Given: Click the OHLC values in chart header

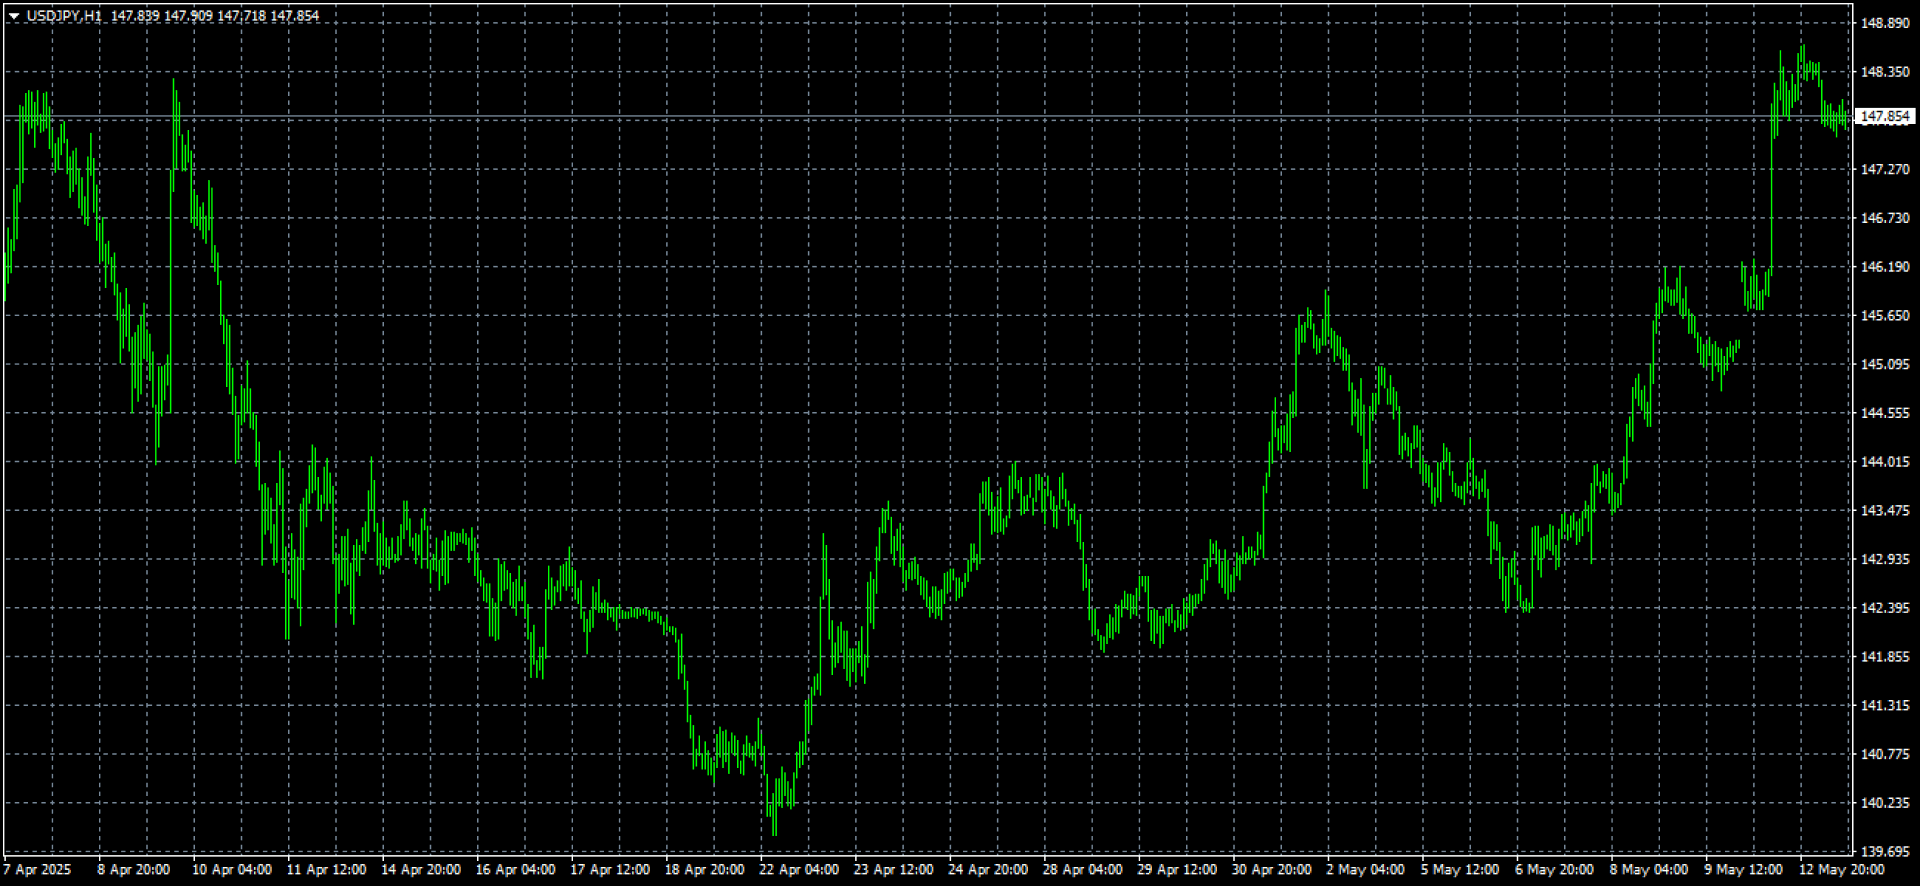Looking at the screenshot, I should [215, 16].
